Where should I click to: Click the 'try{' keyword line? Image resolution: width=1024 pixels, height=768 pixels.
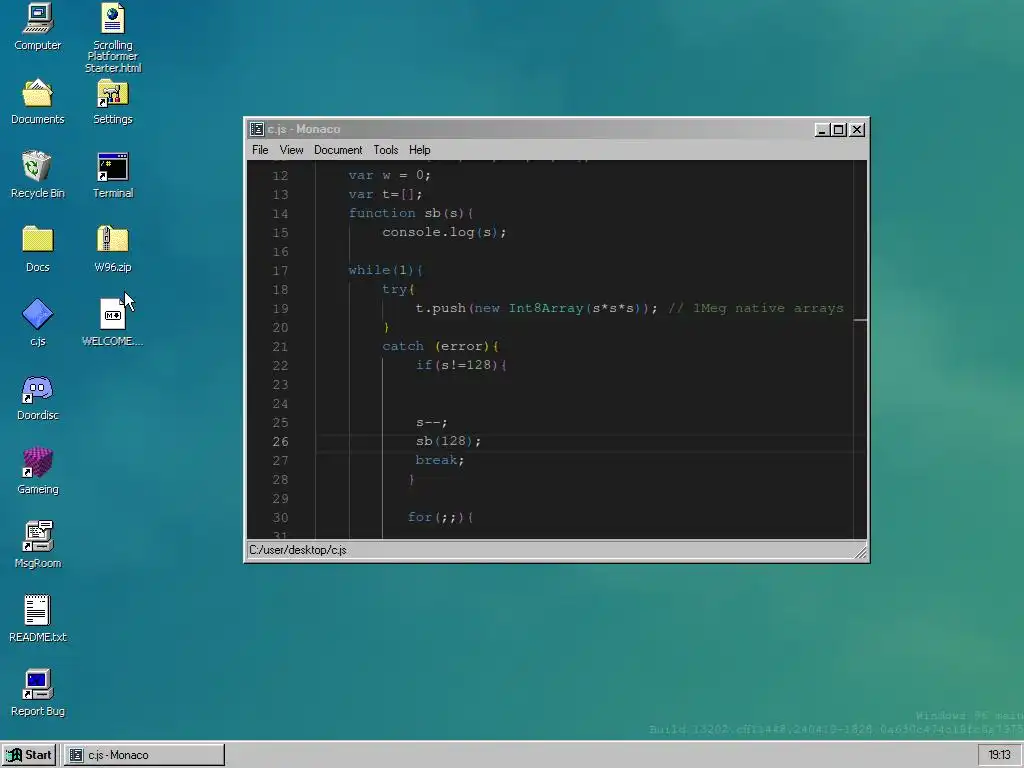click(398, 289)
